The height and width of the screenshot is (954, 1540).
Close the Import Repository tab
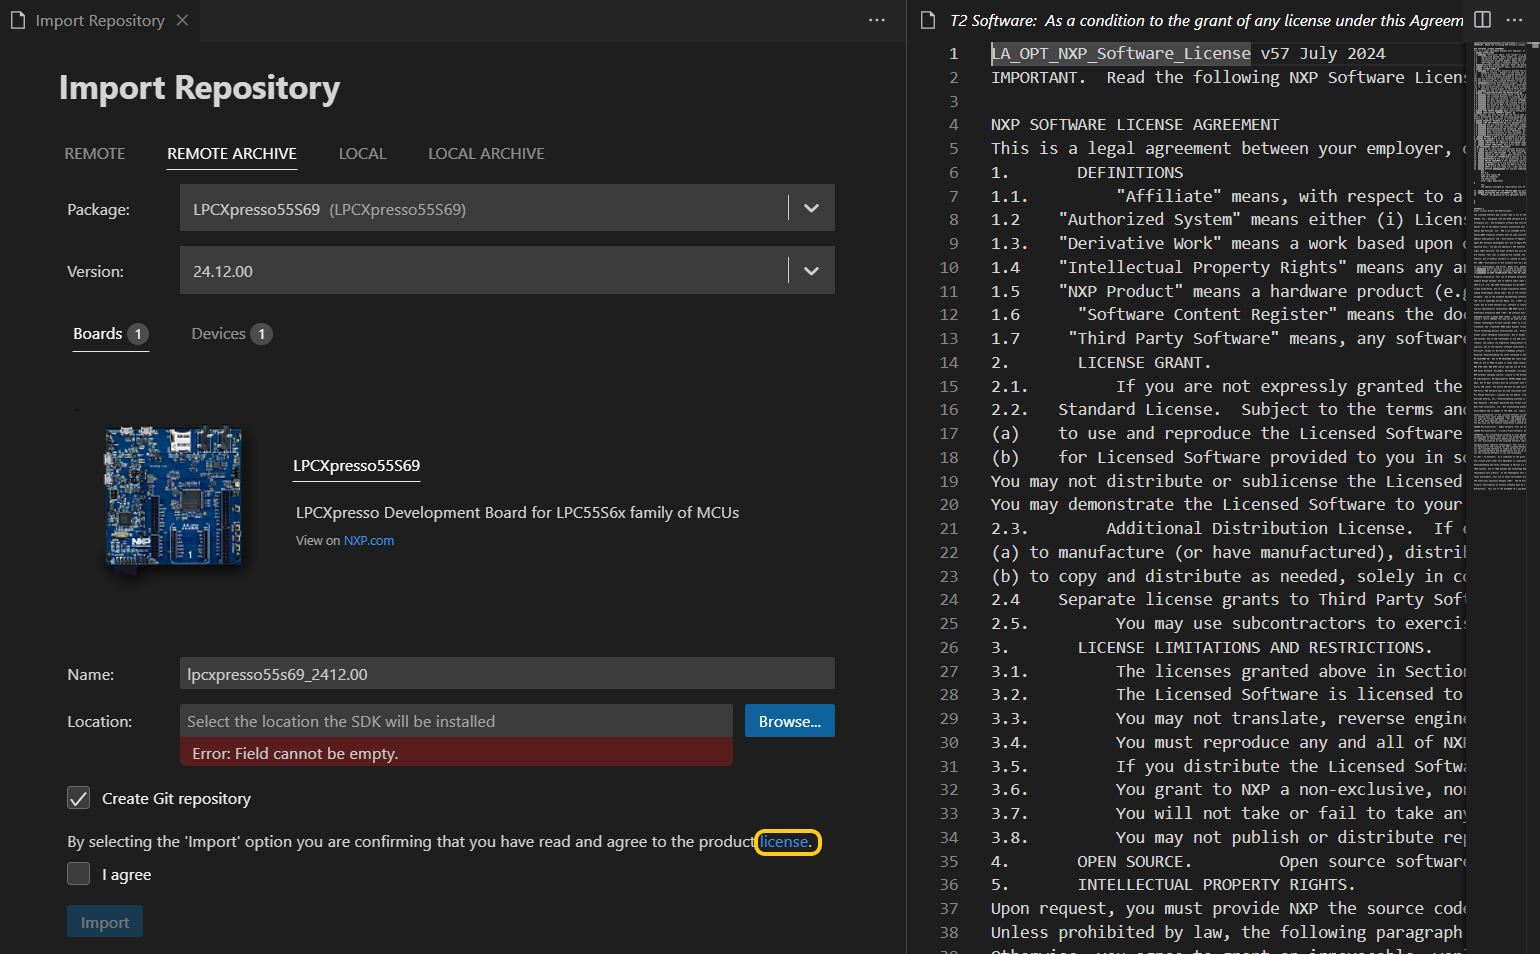click(180, 19)
